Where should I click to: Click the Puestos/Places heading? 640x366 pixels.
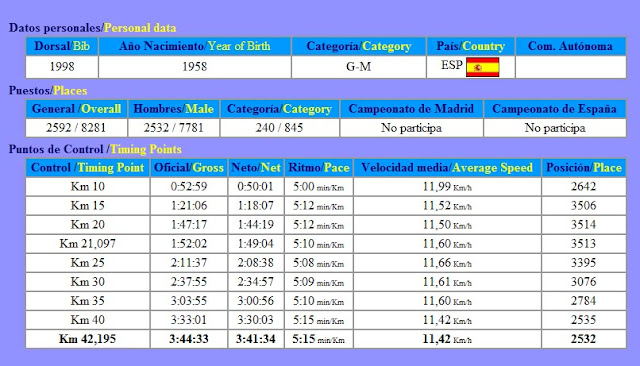click(48, 91)
